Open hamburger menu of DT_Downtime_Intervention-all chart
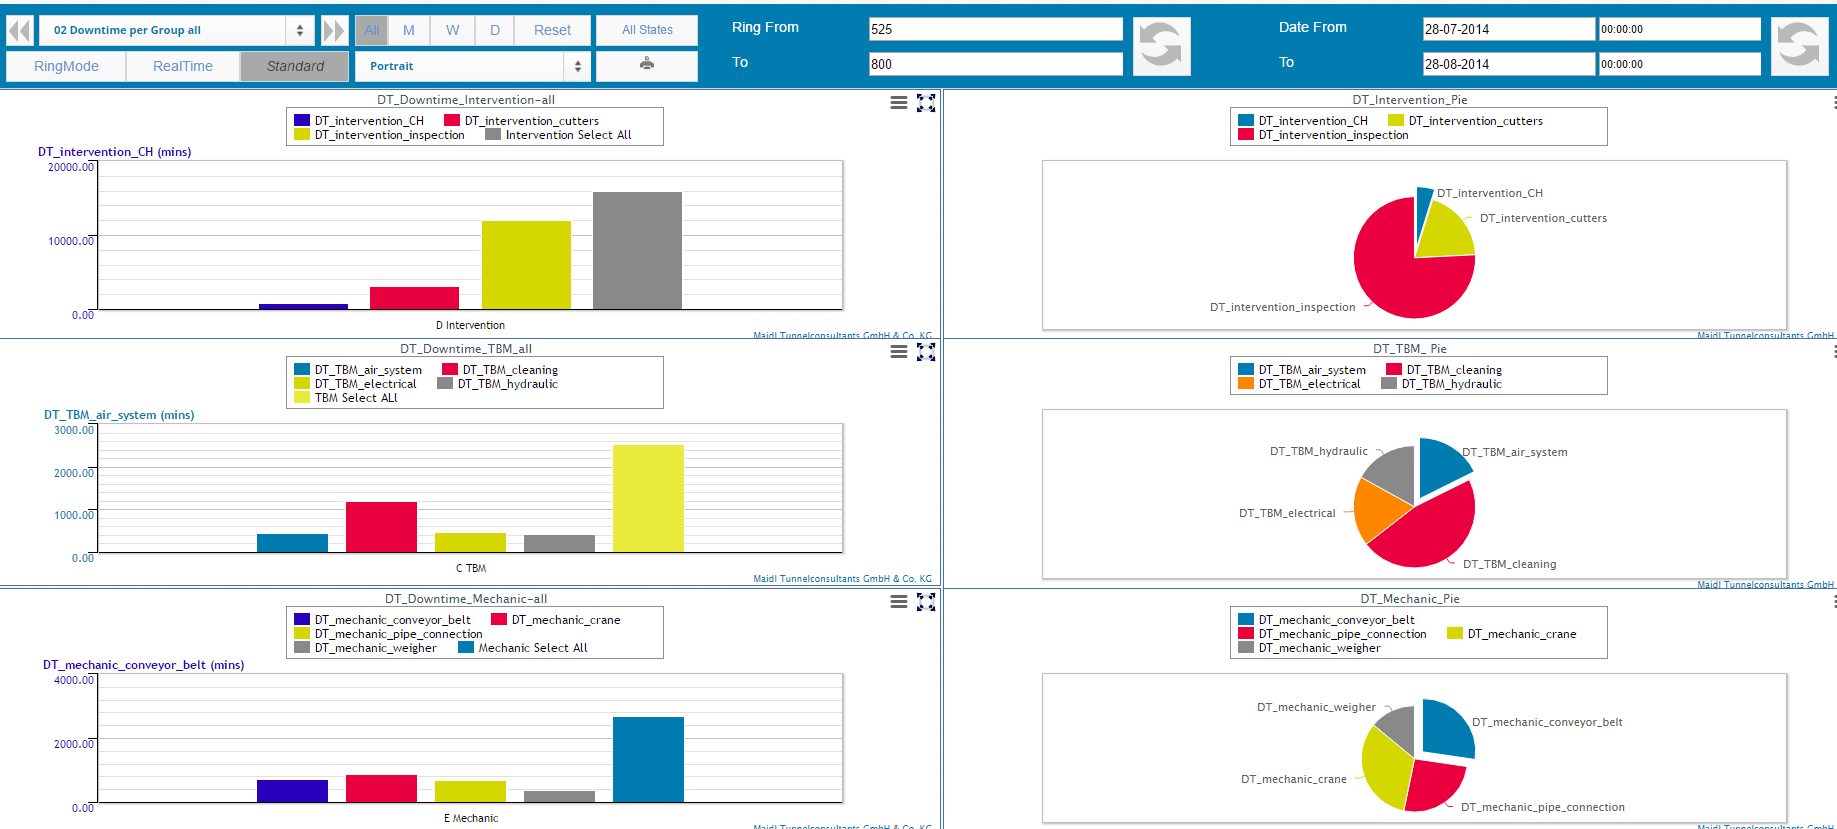This screenshot has width=1837, height=829. 898,103
